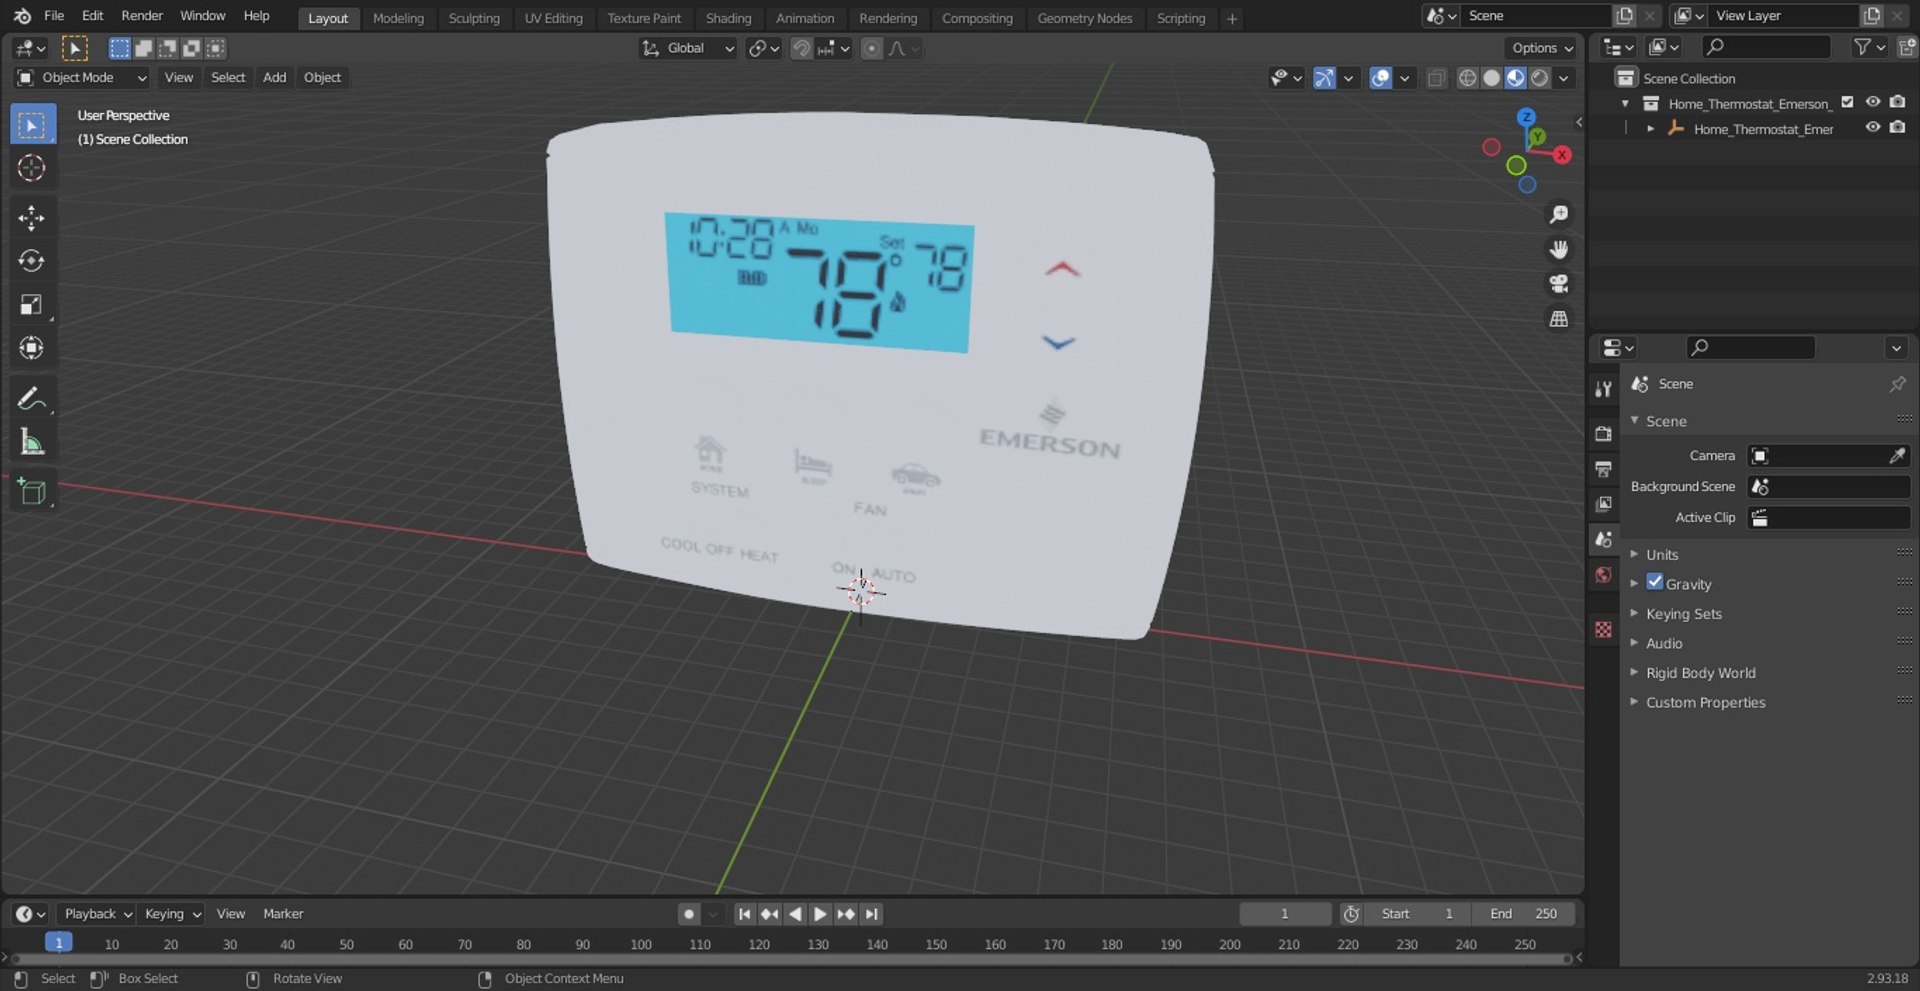Switch to the Modeling workspace tab
The image size is (1920, 991).
(x=398, y=18)
